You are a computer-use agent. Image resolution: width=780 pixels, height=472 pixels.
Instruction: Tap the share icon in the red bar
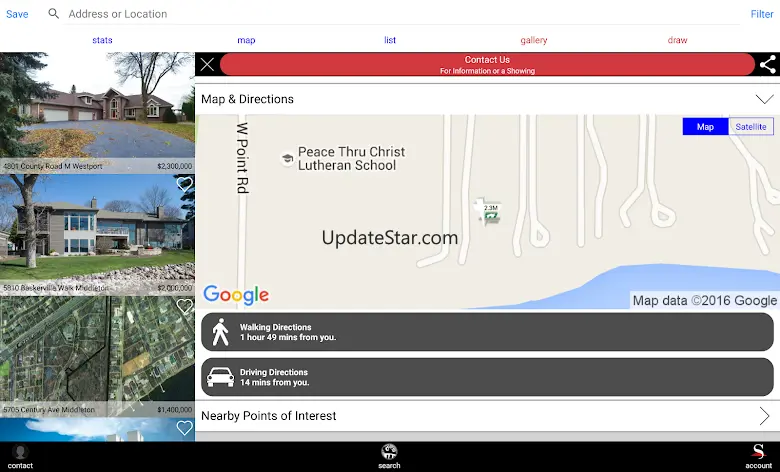768,64
